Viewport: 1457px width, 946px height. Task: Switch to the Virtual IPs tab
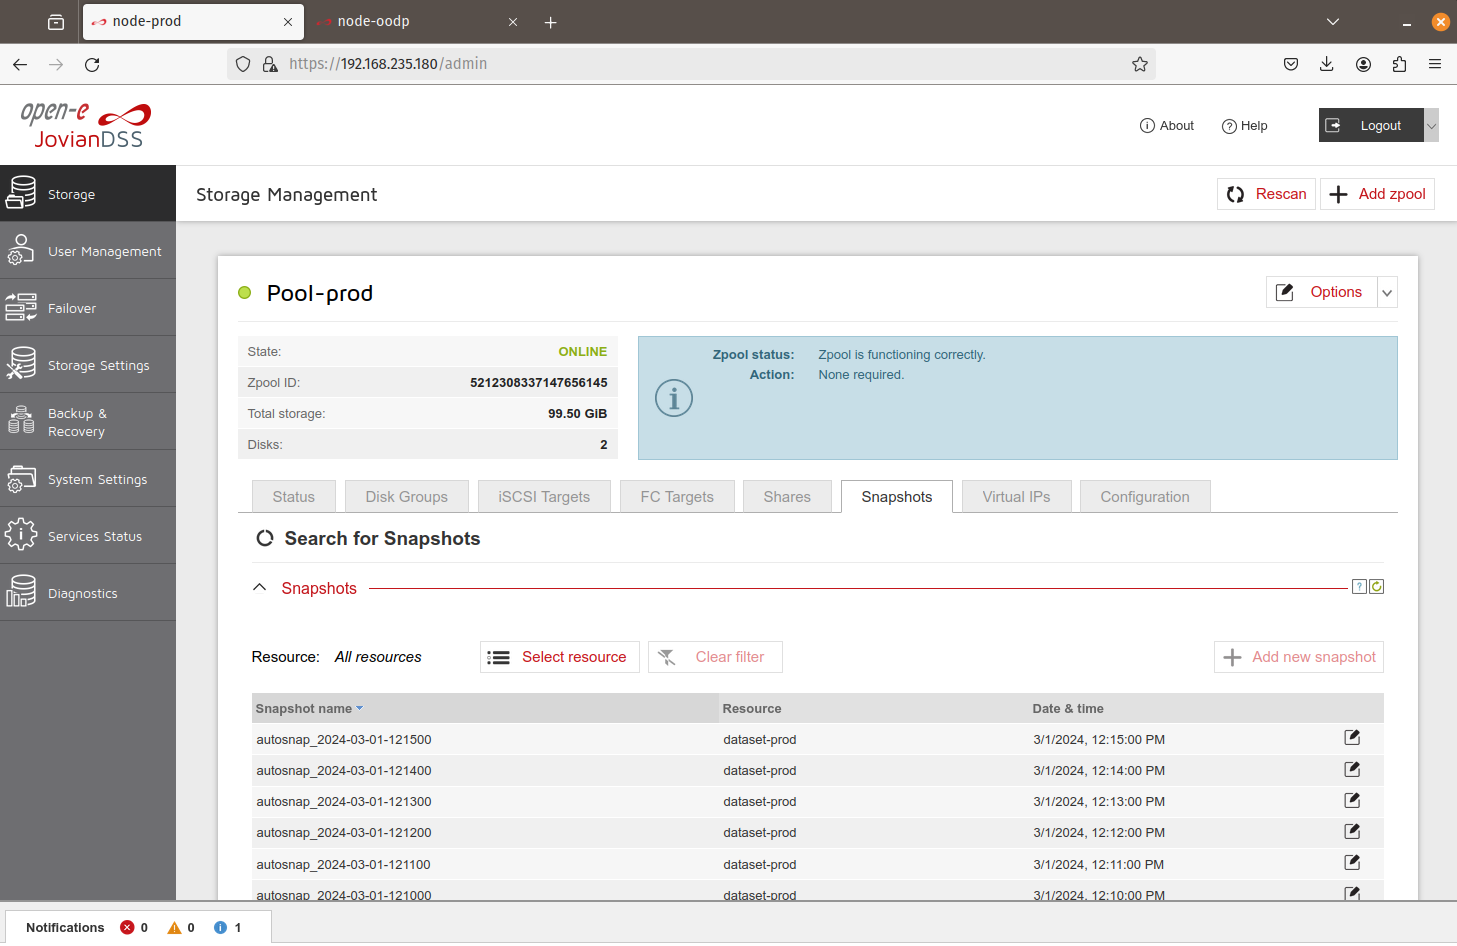[x=1017, y=497]
